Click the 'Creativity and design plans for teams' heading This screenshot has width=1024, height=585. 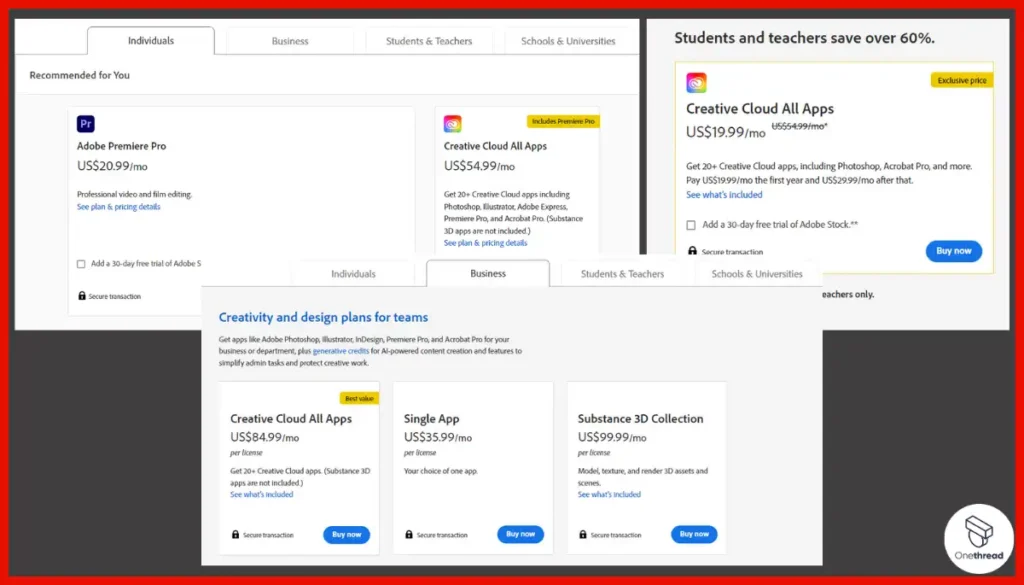click(323, 317)
